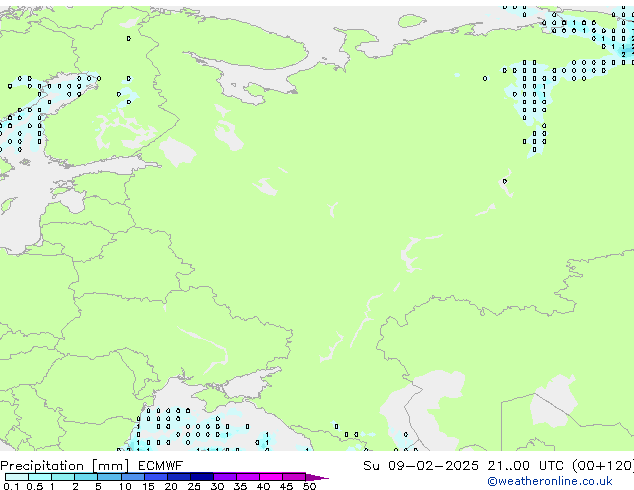Select the 20 to 25 mm legend swatch
The width and height of the screenshot is (634, 490).
click(178, 477)
